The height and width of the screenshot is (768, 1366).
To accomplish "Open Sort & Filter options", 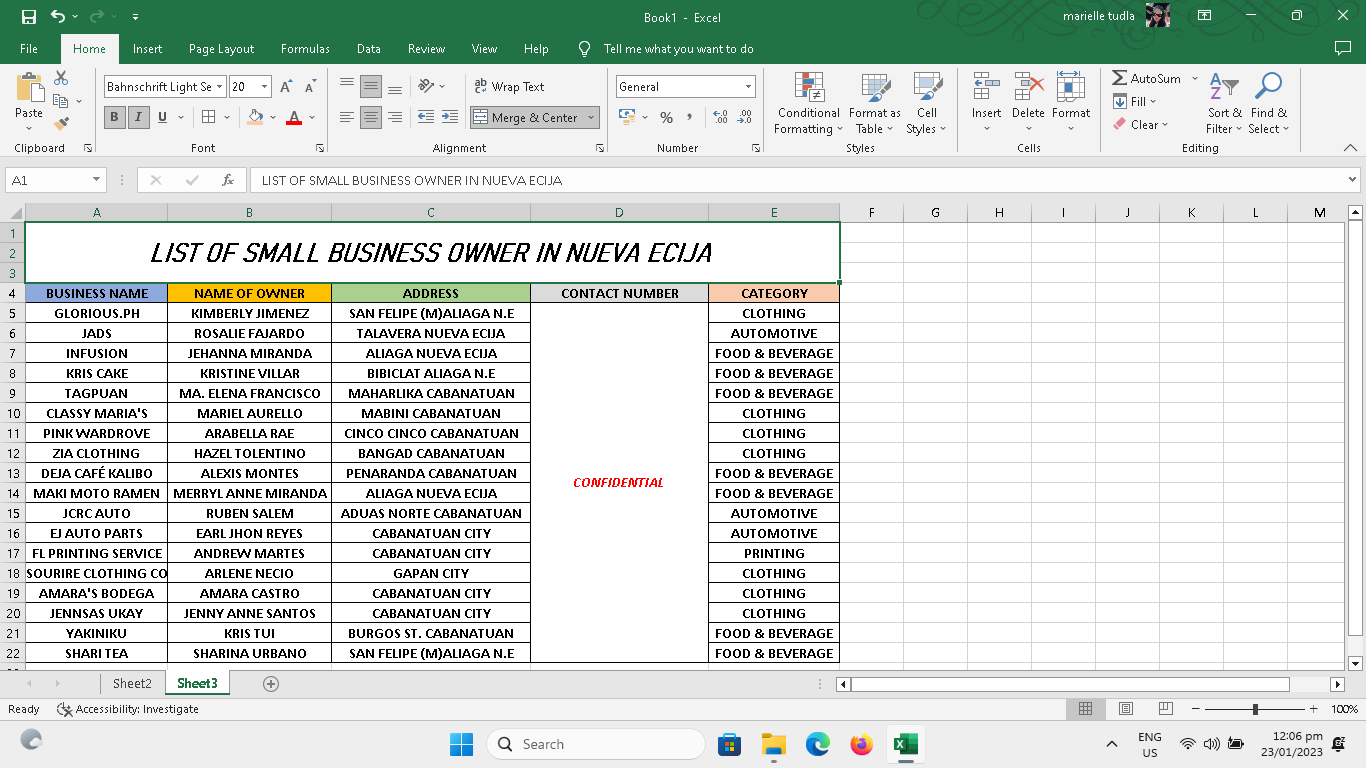I will point(1224,103).
